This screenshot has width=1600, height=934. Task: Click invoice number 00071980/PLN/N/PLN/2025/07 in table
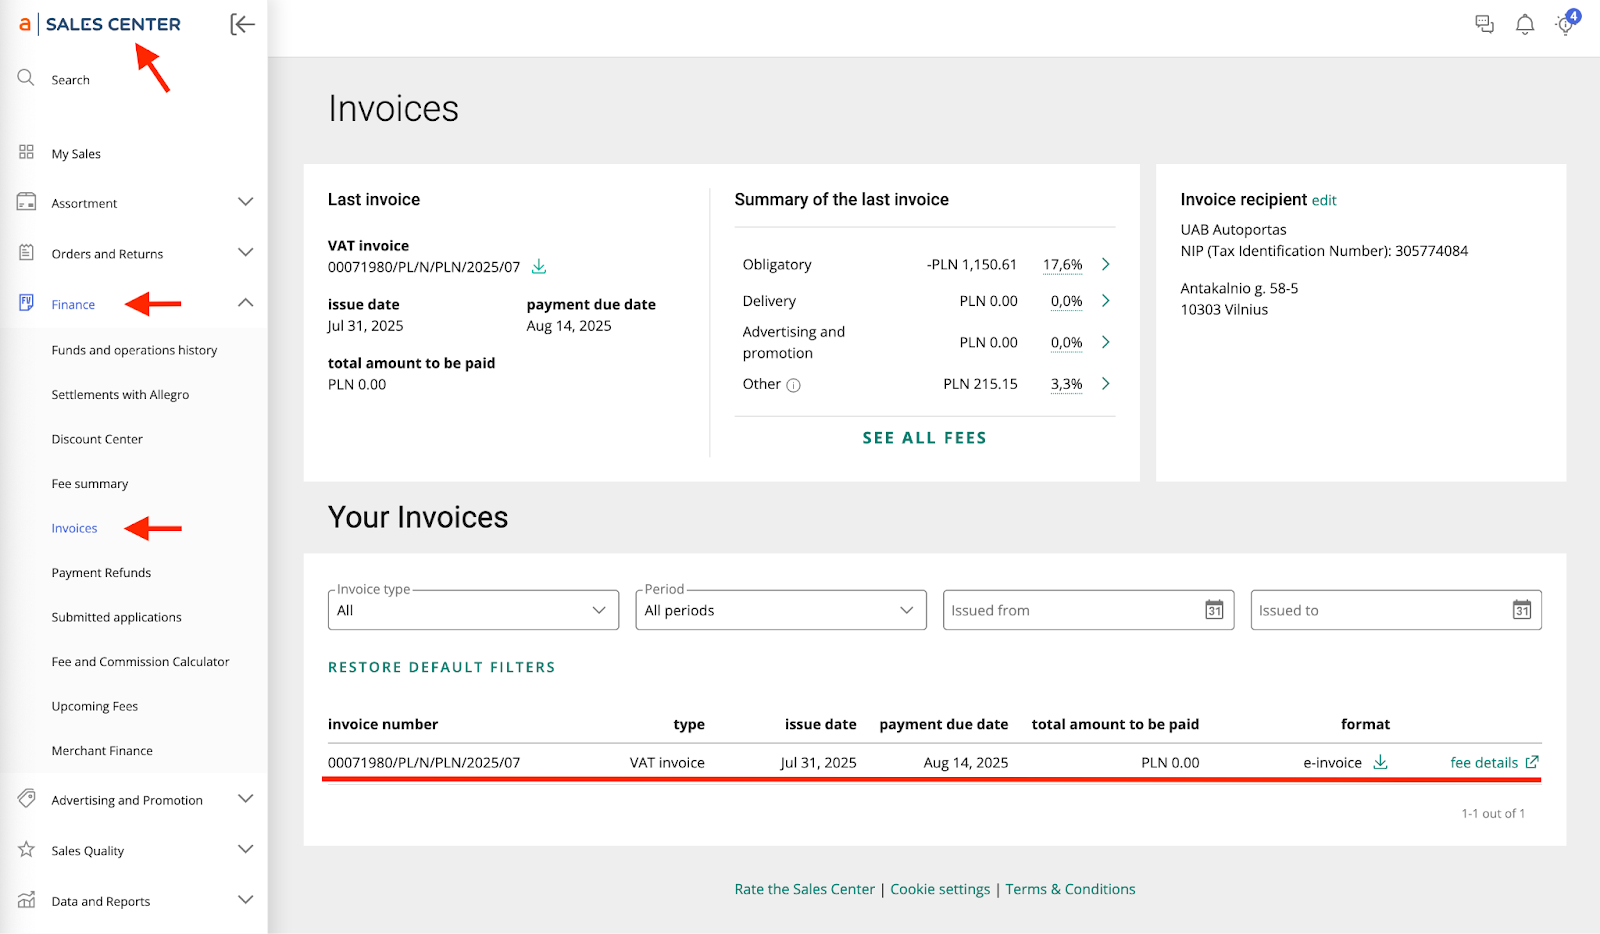(424, 762)
